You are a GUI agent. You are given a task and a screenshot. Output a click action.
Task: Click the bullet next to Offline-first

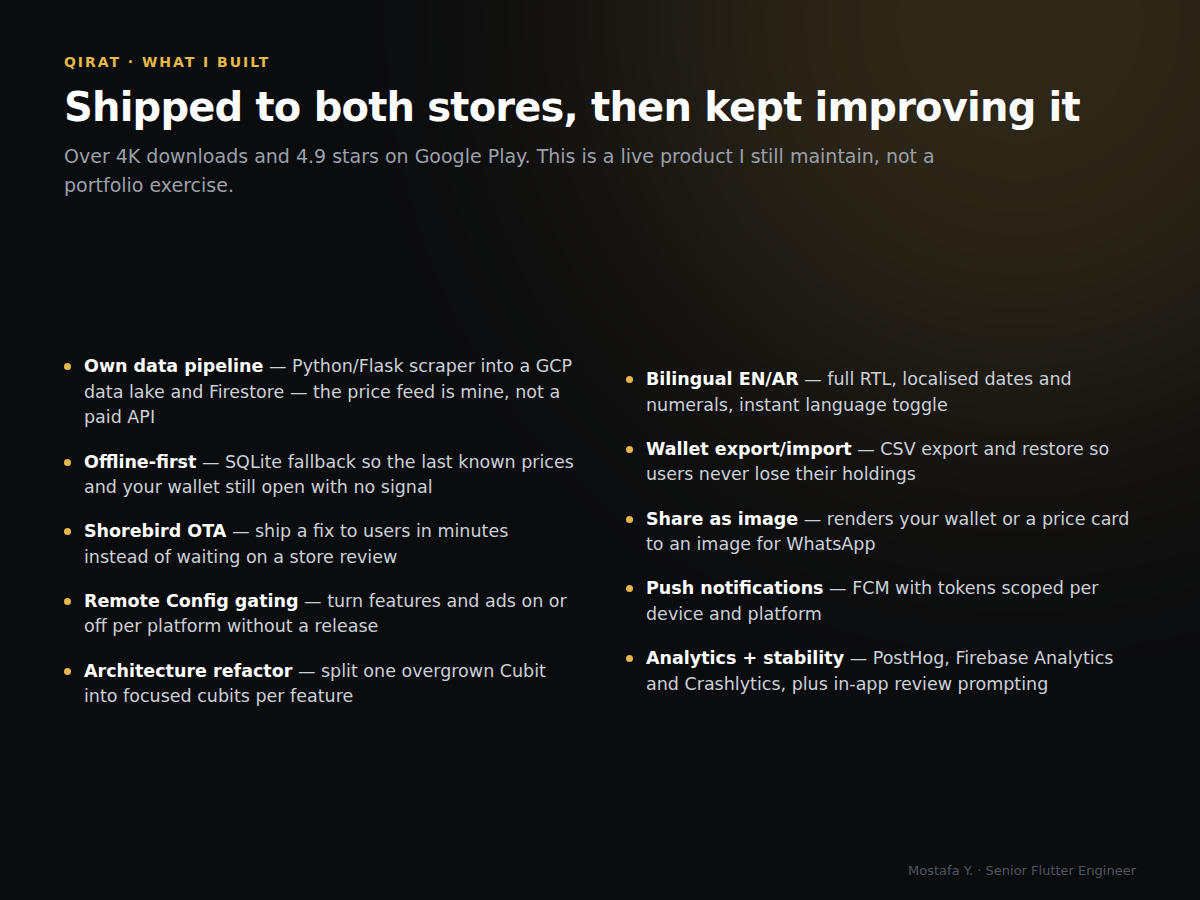pyautogui.click(x=68, y=463)
